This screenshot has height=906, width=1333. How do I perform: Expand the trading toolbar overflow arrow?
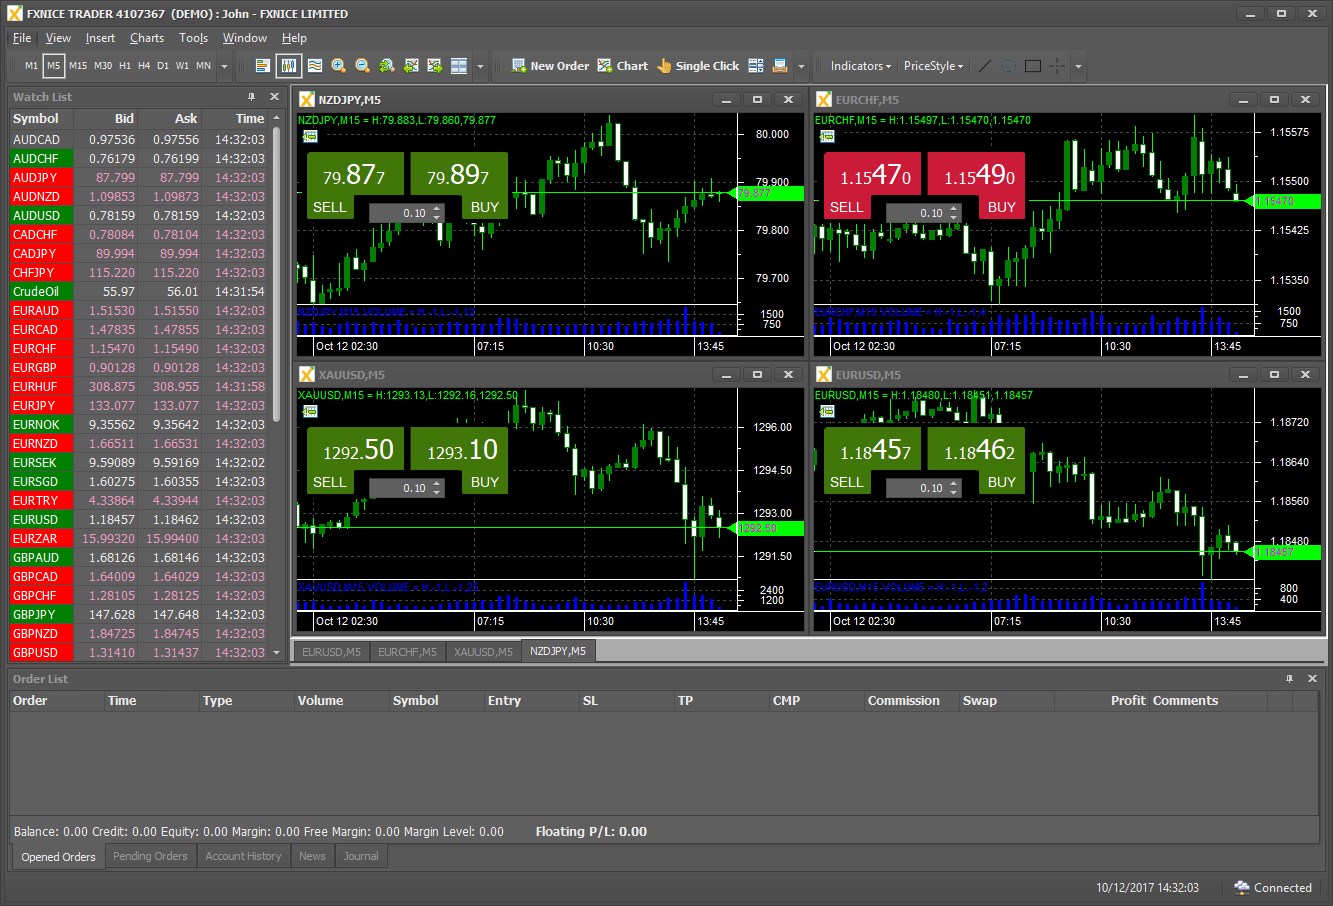pos(801,67)
